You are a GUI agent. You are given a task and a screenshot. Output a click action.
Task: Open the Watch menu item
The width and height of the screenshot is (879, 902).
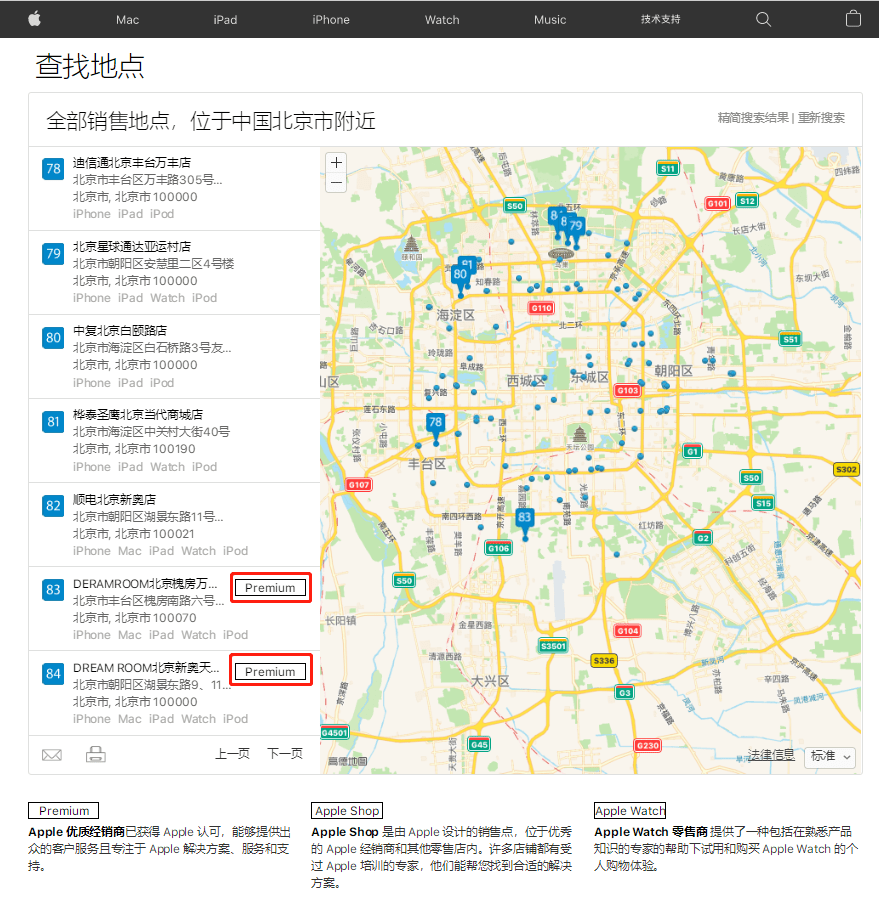point(442,20)
